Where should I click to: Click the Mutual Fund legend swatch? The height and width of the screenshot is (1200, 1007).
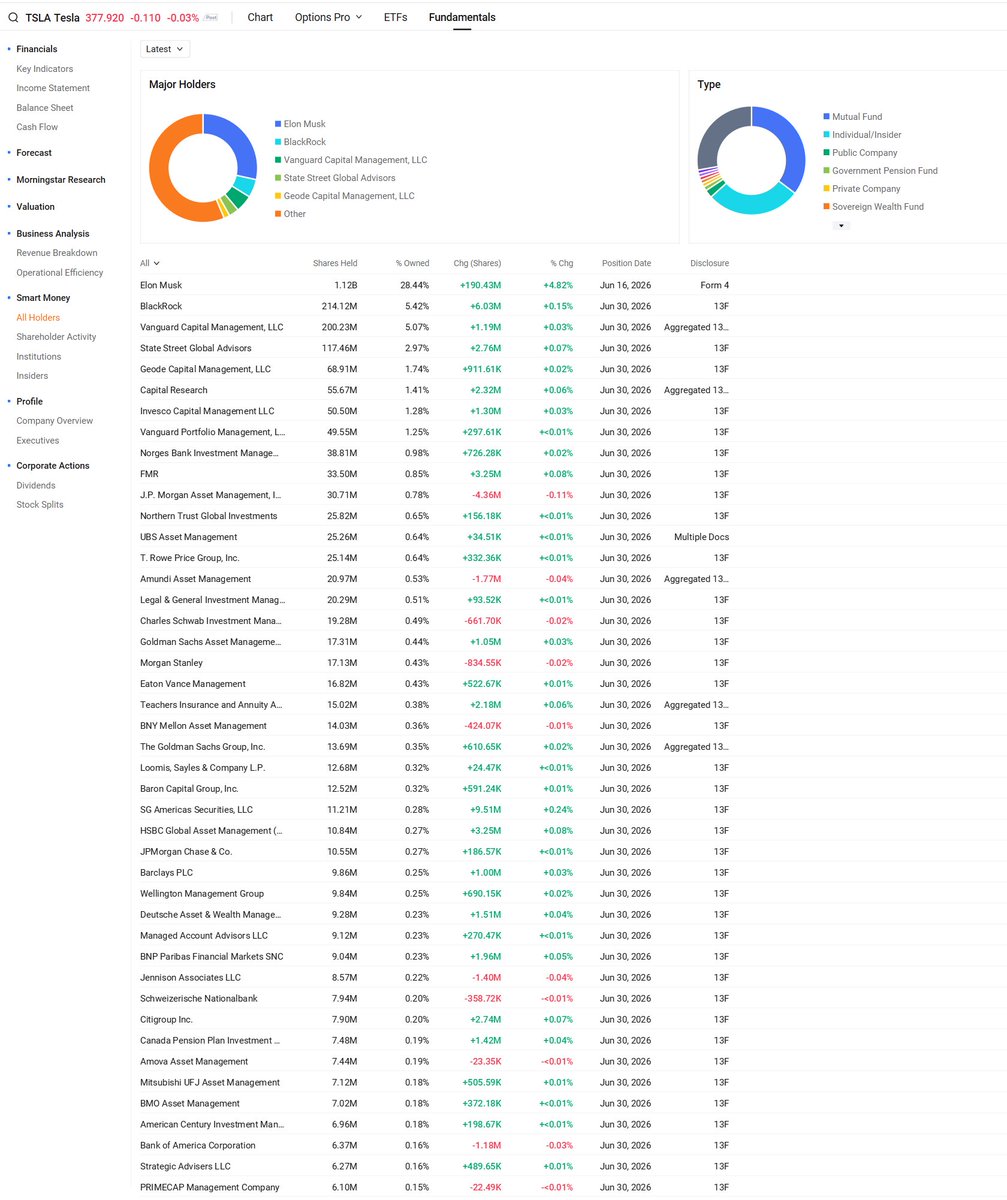click(826, 117)
